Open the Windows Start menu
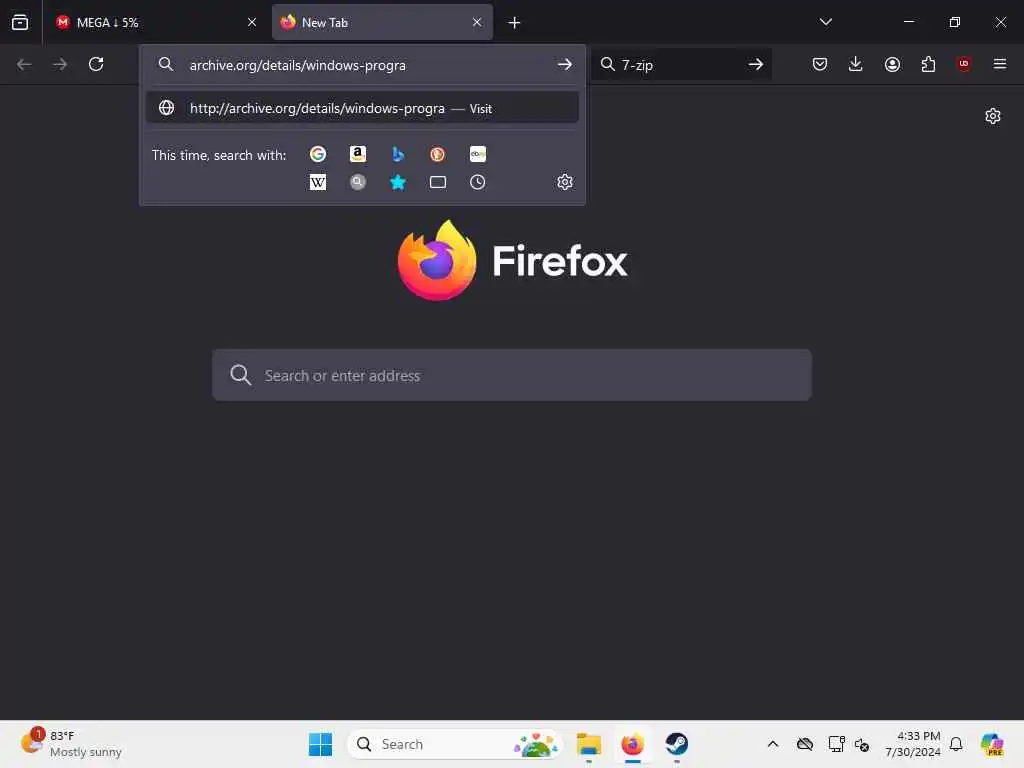Viewport: 1024px width, 768px height. click(320, 744)
